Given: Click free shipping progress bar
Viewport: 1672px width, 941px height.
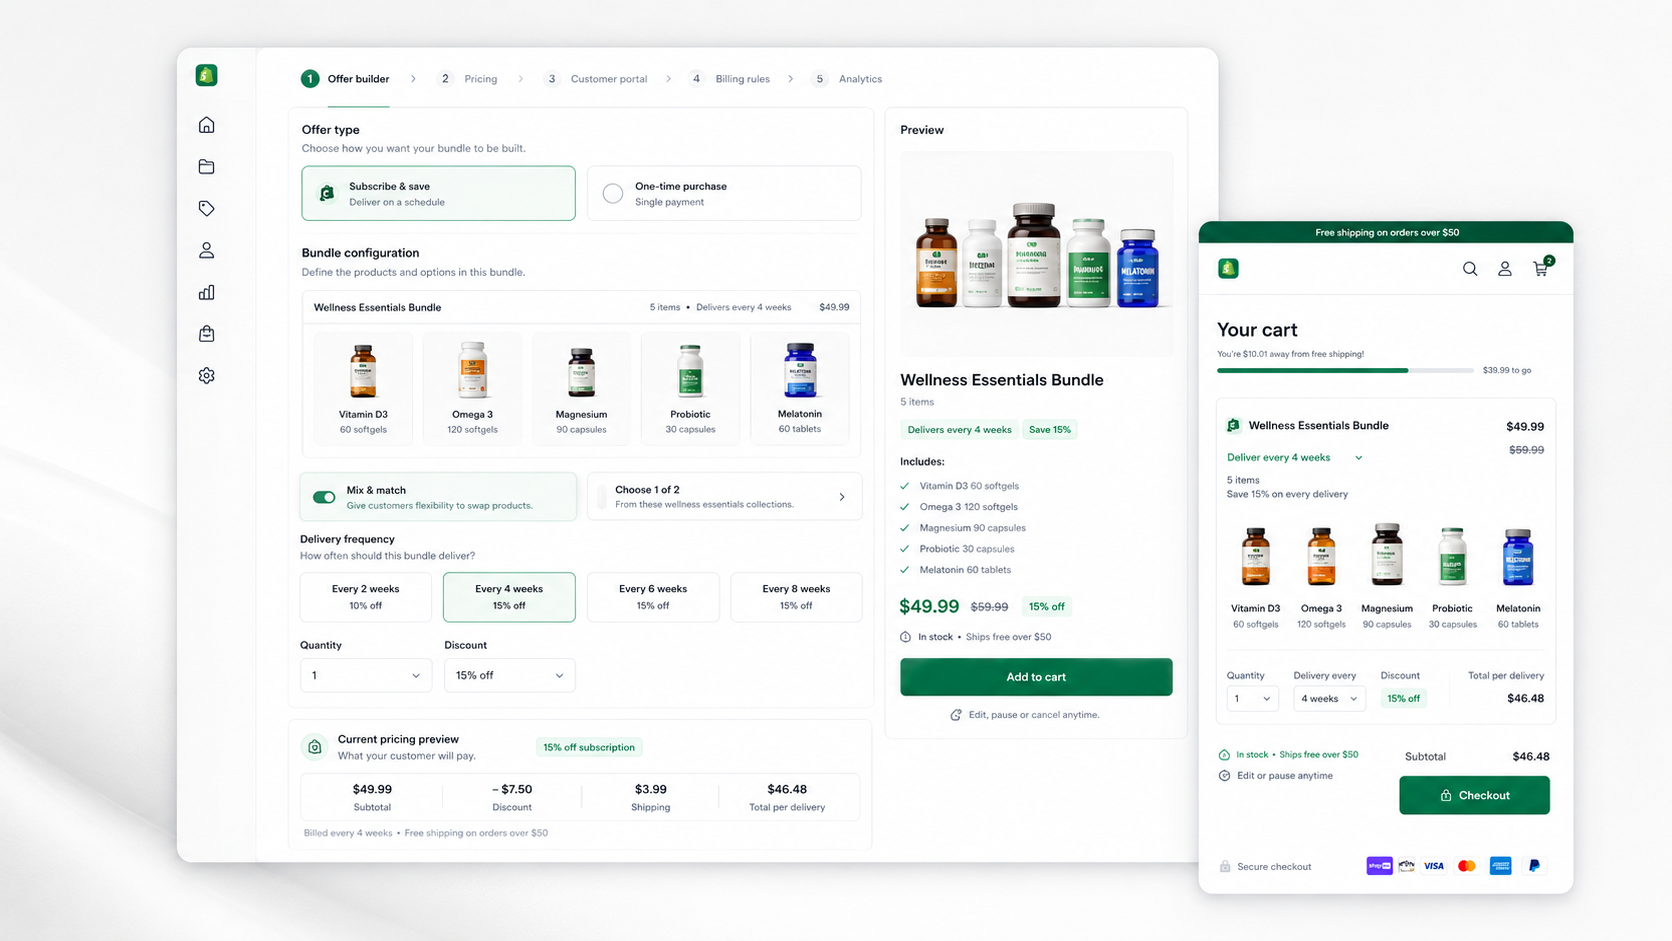Looking at the screenshot, I should point(1345,370).
